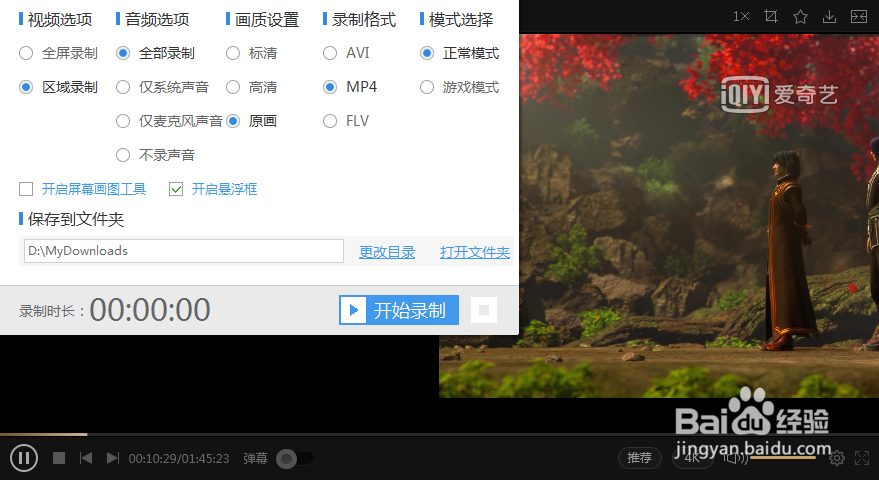Click 打开文件夹 link
The image size is (879, 480).
click(475, 252)
